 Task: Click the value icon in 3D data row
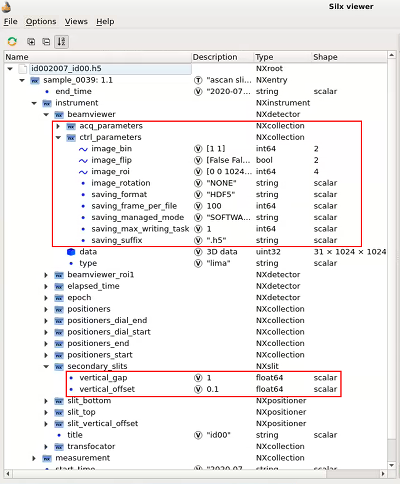tap(198, 252)
